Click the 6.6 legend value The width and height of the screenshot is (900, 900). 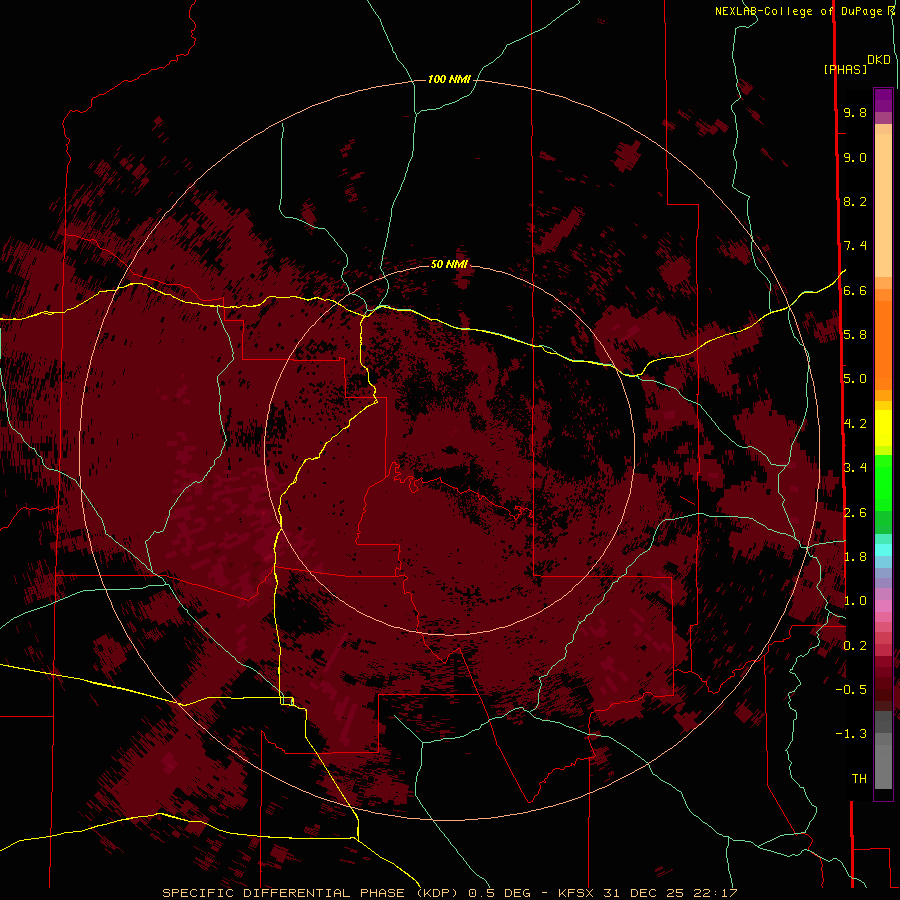pos(855,290)
